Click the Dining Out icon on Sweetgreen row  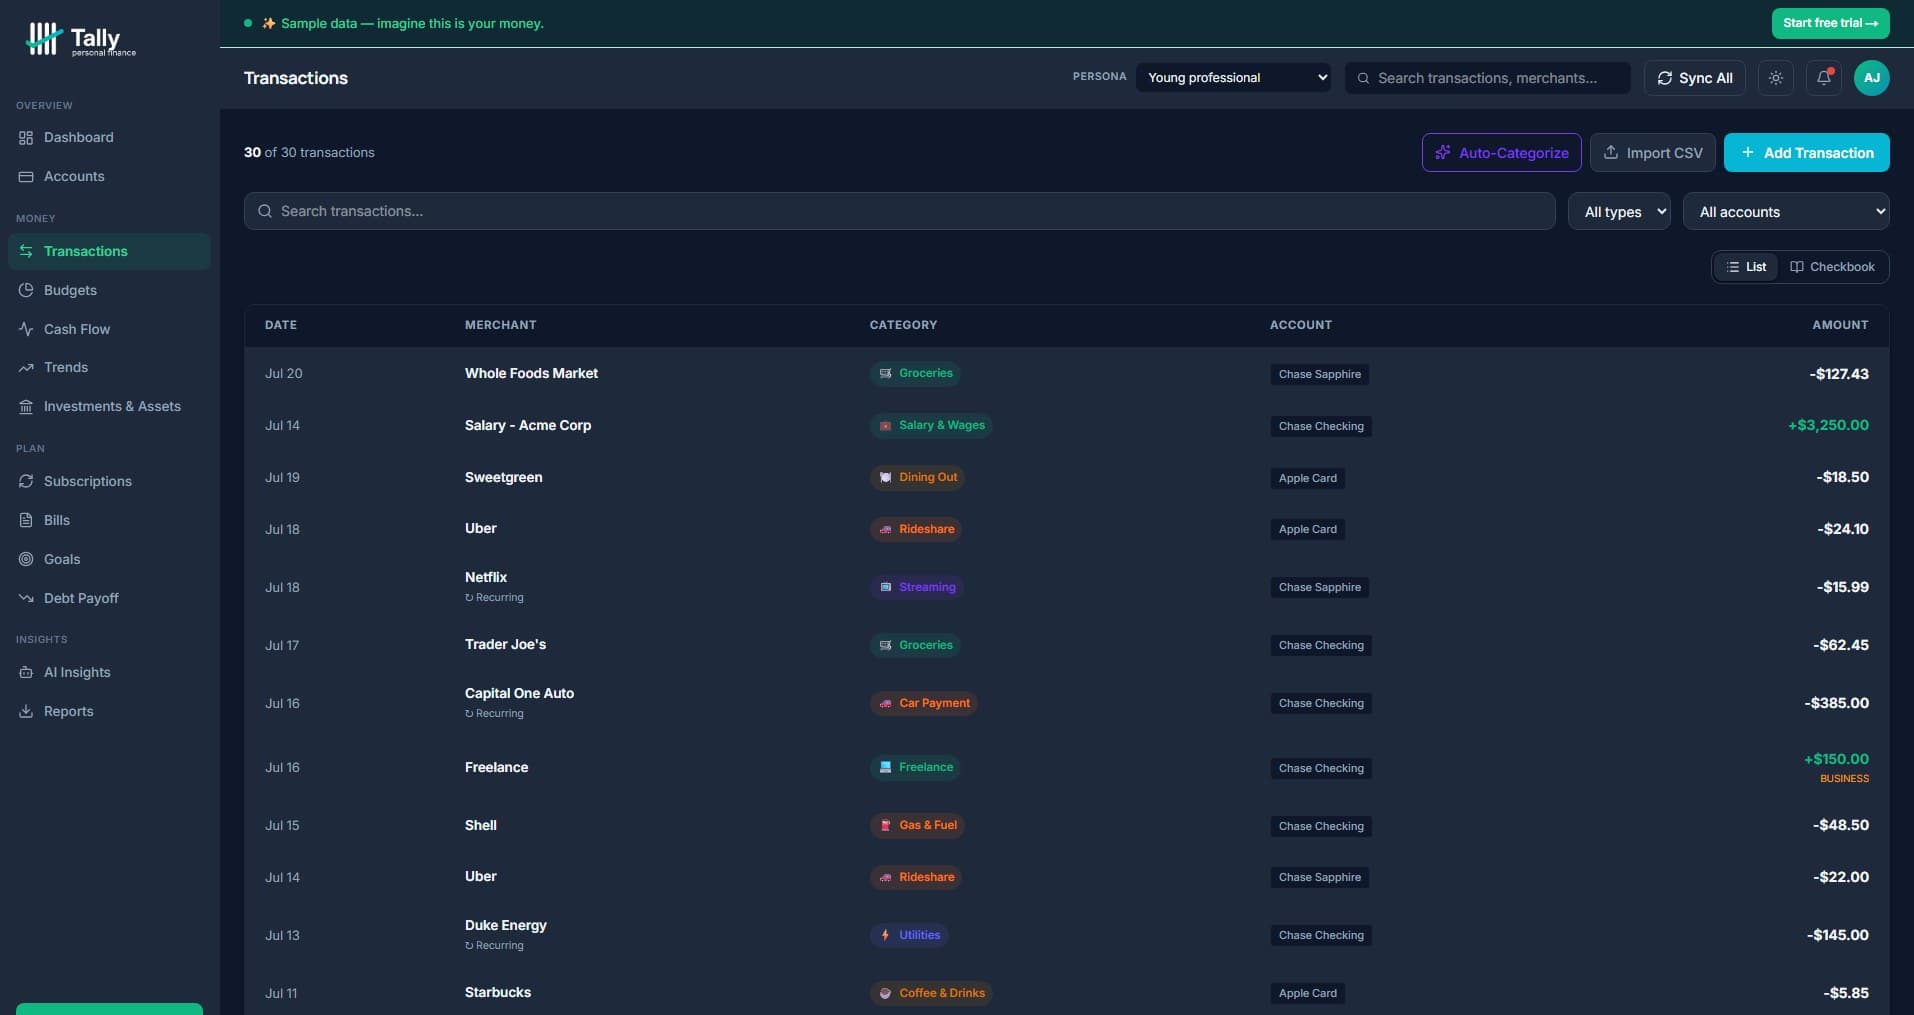click(885, 478)
